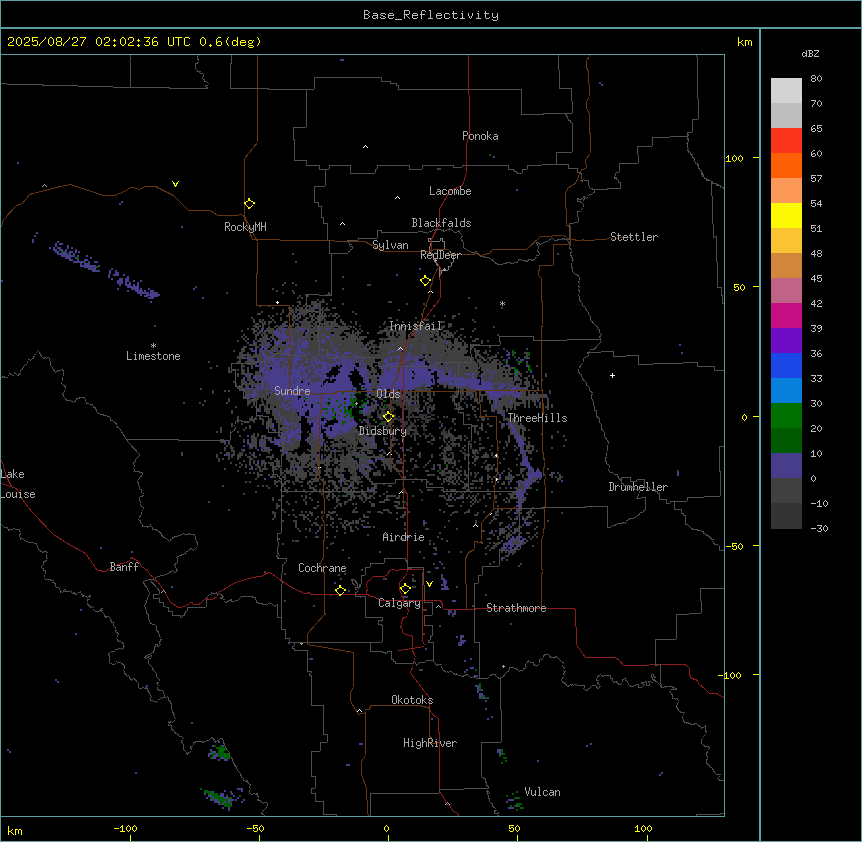Click the Sundre city label
Viewport: 862px width, 842px height.
point(292,391)
